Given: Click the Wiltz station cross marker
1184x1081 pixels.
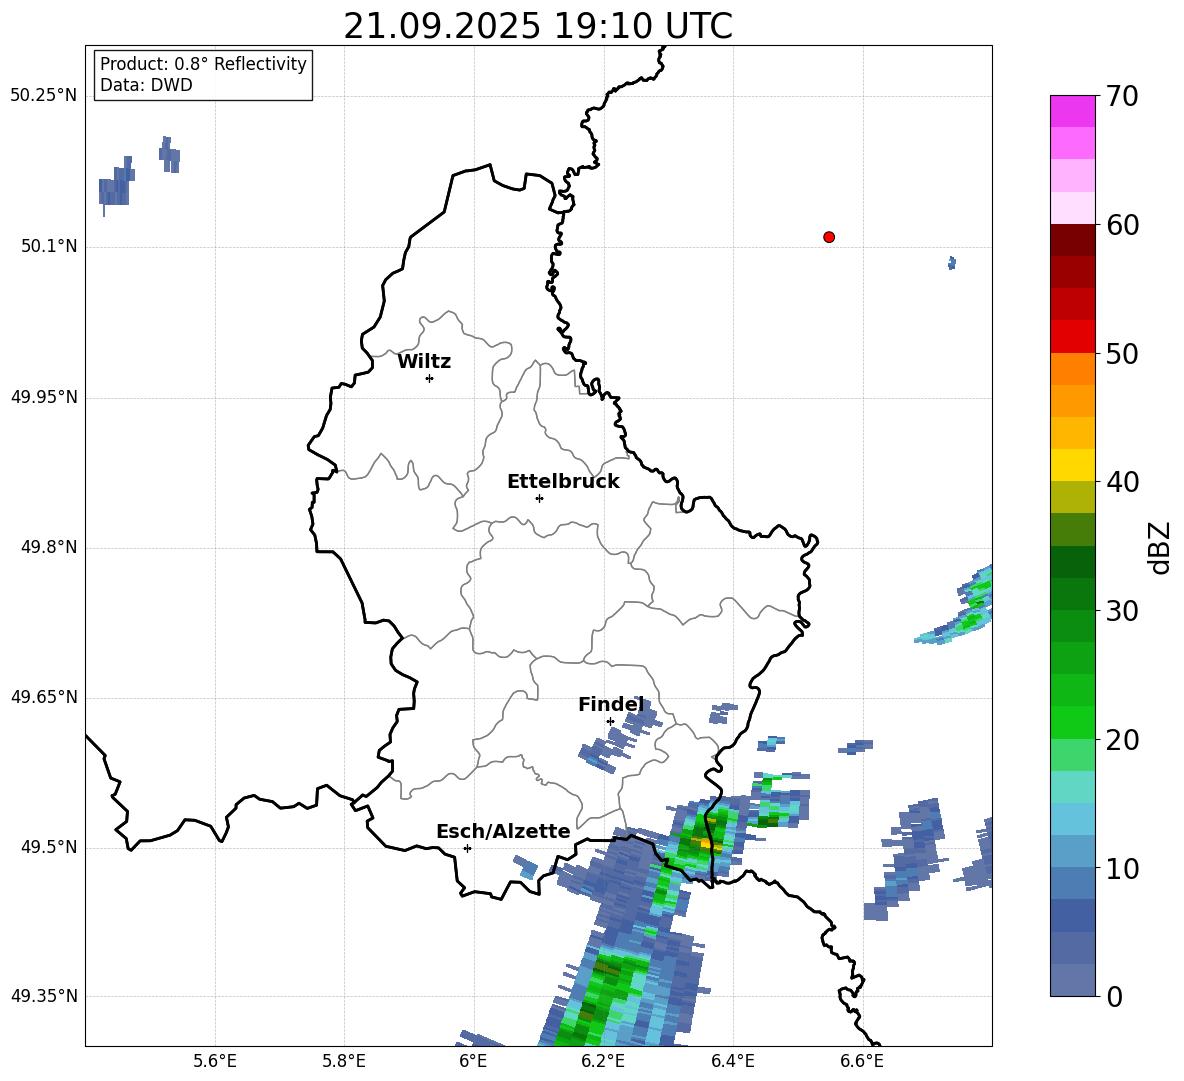Looking at the screenshot, I should tap(429, 378).
